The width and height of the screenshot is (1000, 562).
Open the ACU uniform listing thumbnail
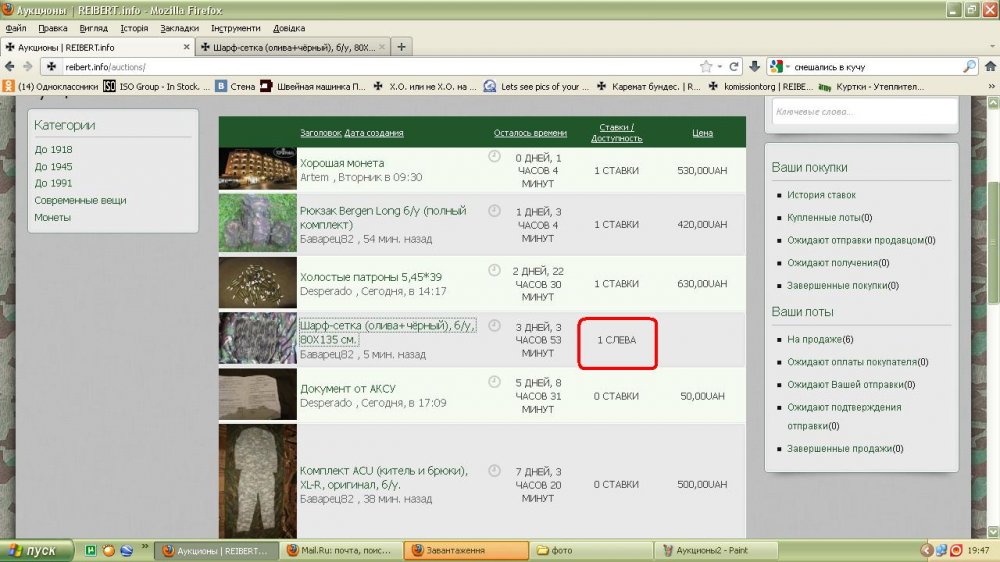tap(257, 478)
